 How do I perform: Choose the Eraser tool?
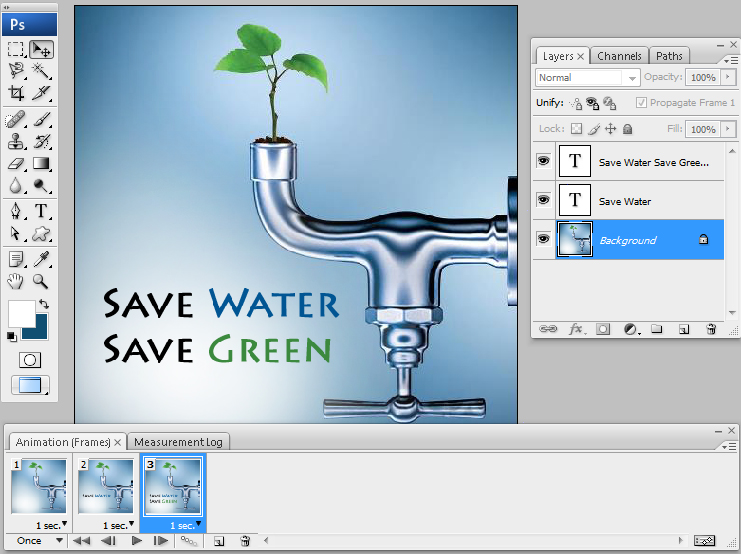[16, 163]
